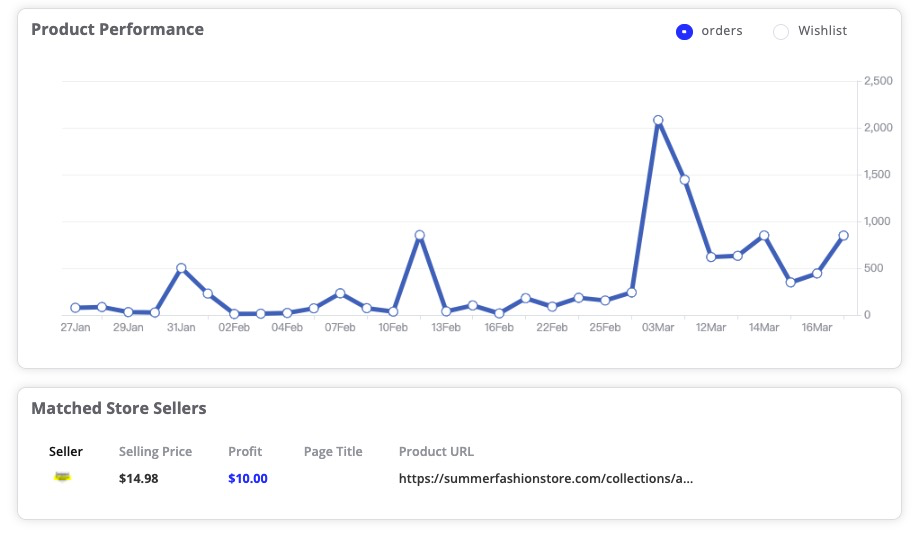Click the 27Jan data point
The image size is (914, 537).
(75, 308)
